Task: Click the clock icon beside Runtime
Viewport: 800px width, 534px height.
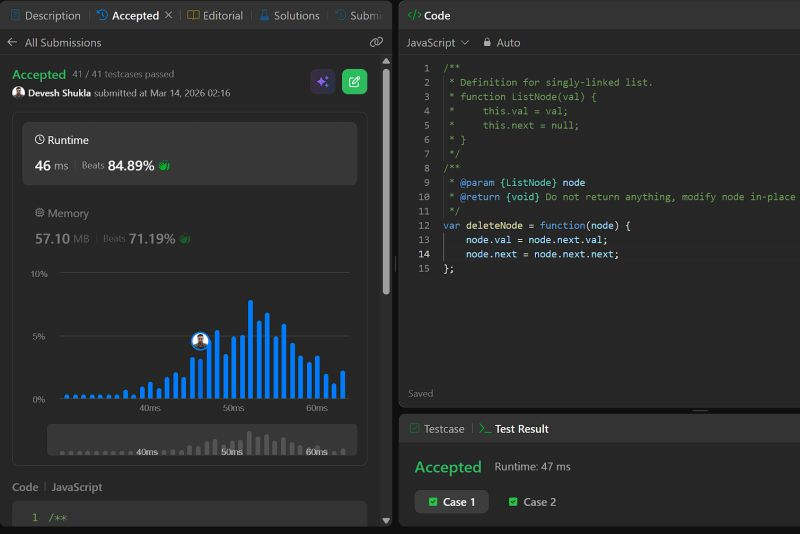Action: coord(39,139)
